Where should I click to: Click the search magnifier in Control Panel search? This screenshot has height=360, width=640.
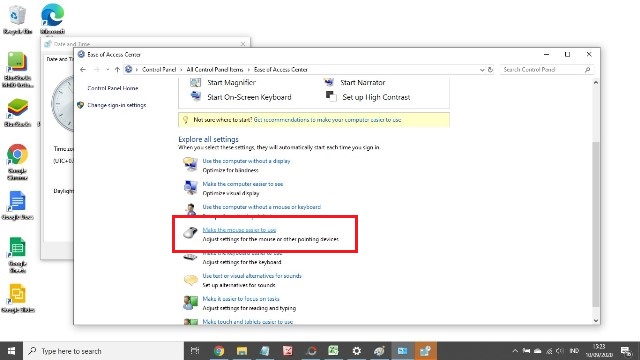[x=587, y=70]
